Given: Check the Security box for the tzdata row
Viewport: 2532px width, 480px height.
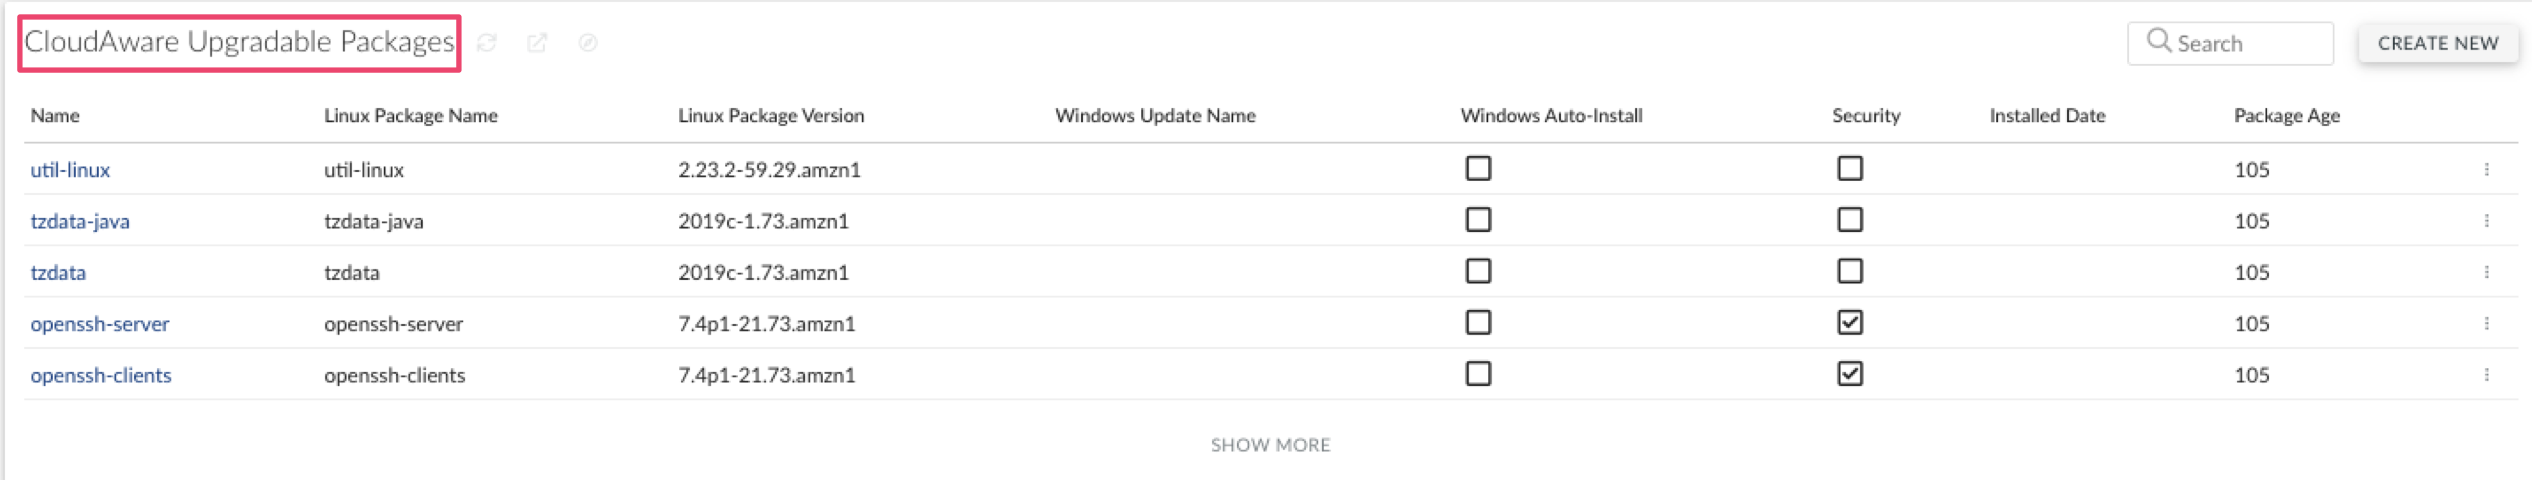Looking at the screenshot, I should 1849,272.
